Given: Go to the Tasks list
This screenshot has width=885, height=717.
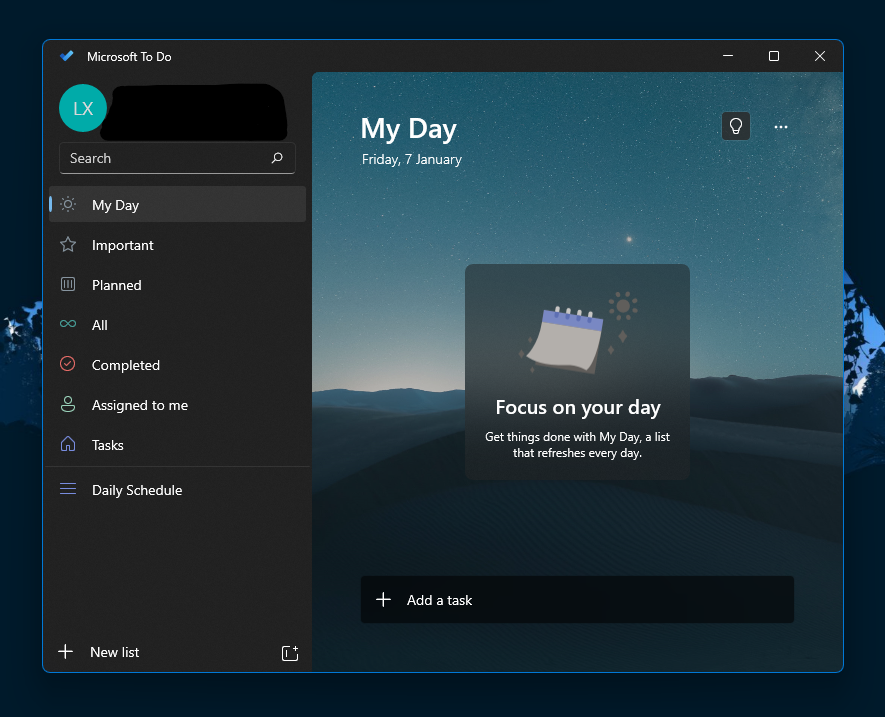Looking at the screenshot, I should click(177, 445).
